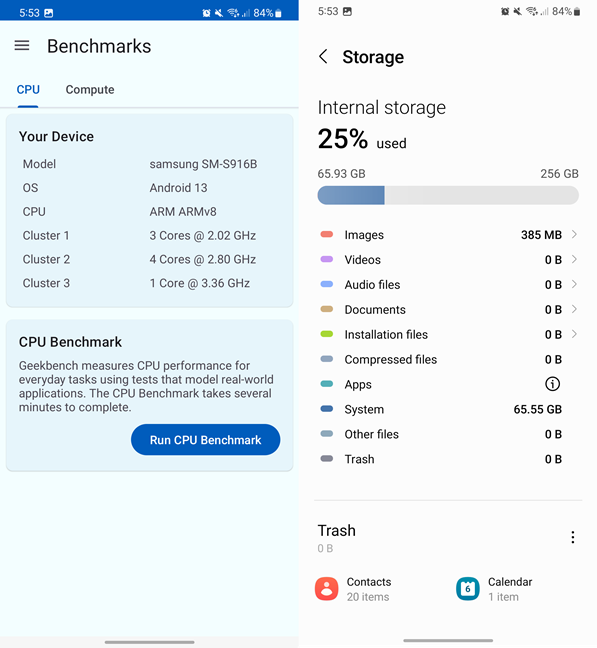Tap the 65.93 GB used value

341,174
